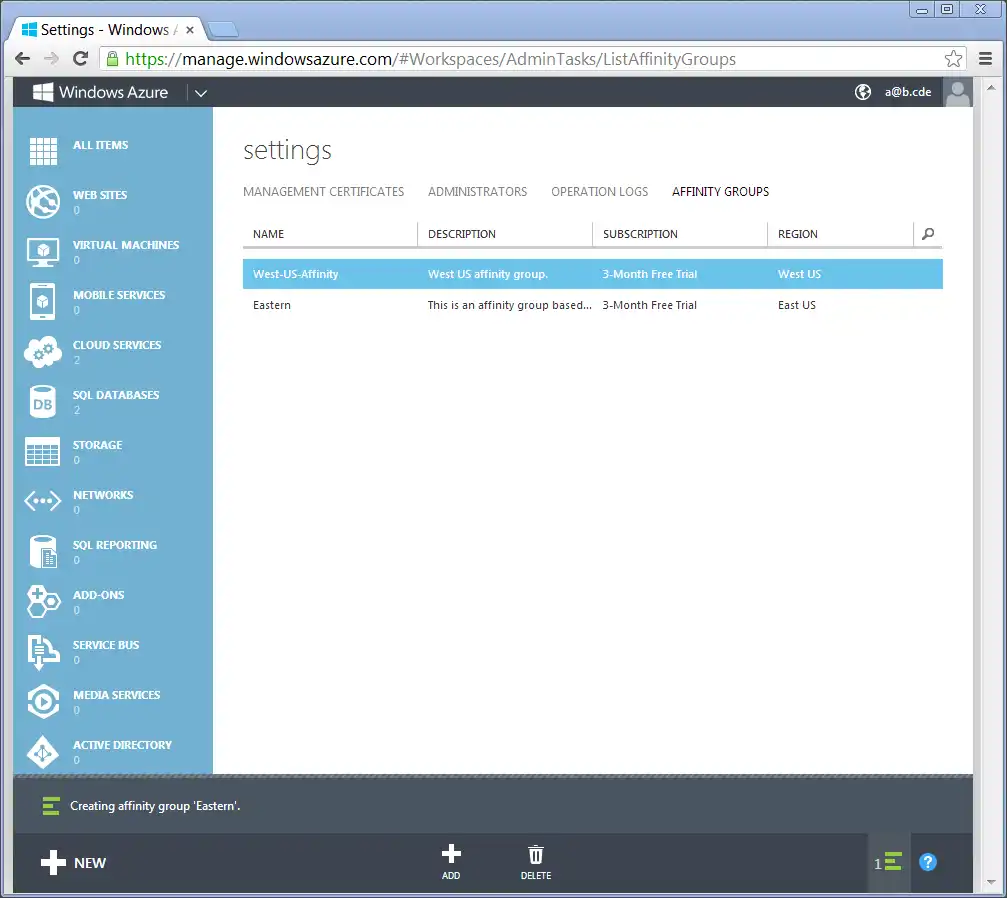Click the browser reload button
The image size is (1007, 898).
(x=80, y=59)
